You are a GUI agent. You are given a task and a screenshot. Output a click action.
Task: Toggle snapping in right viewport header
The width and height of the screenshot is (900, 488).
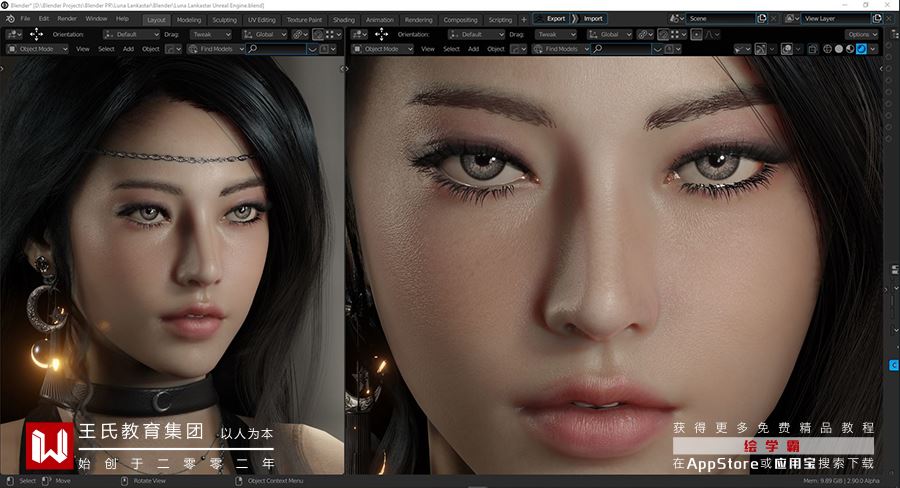pos(664,34)
